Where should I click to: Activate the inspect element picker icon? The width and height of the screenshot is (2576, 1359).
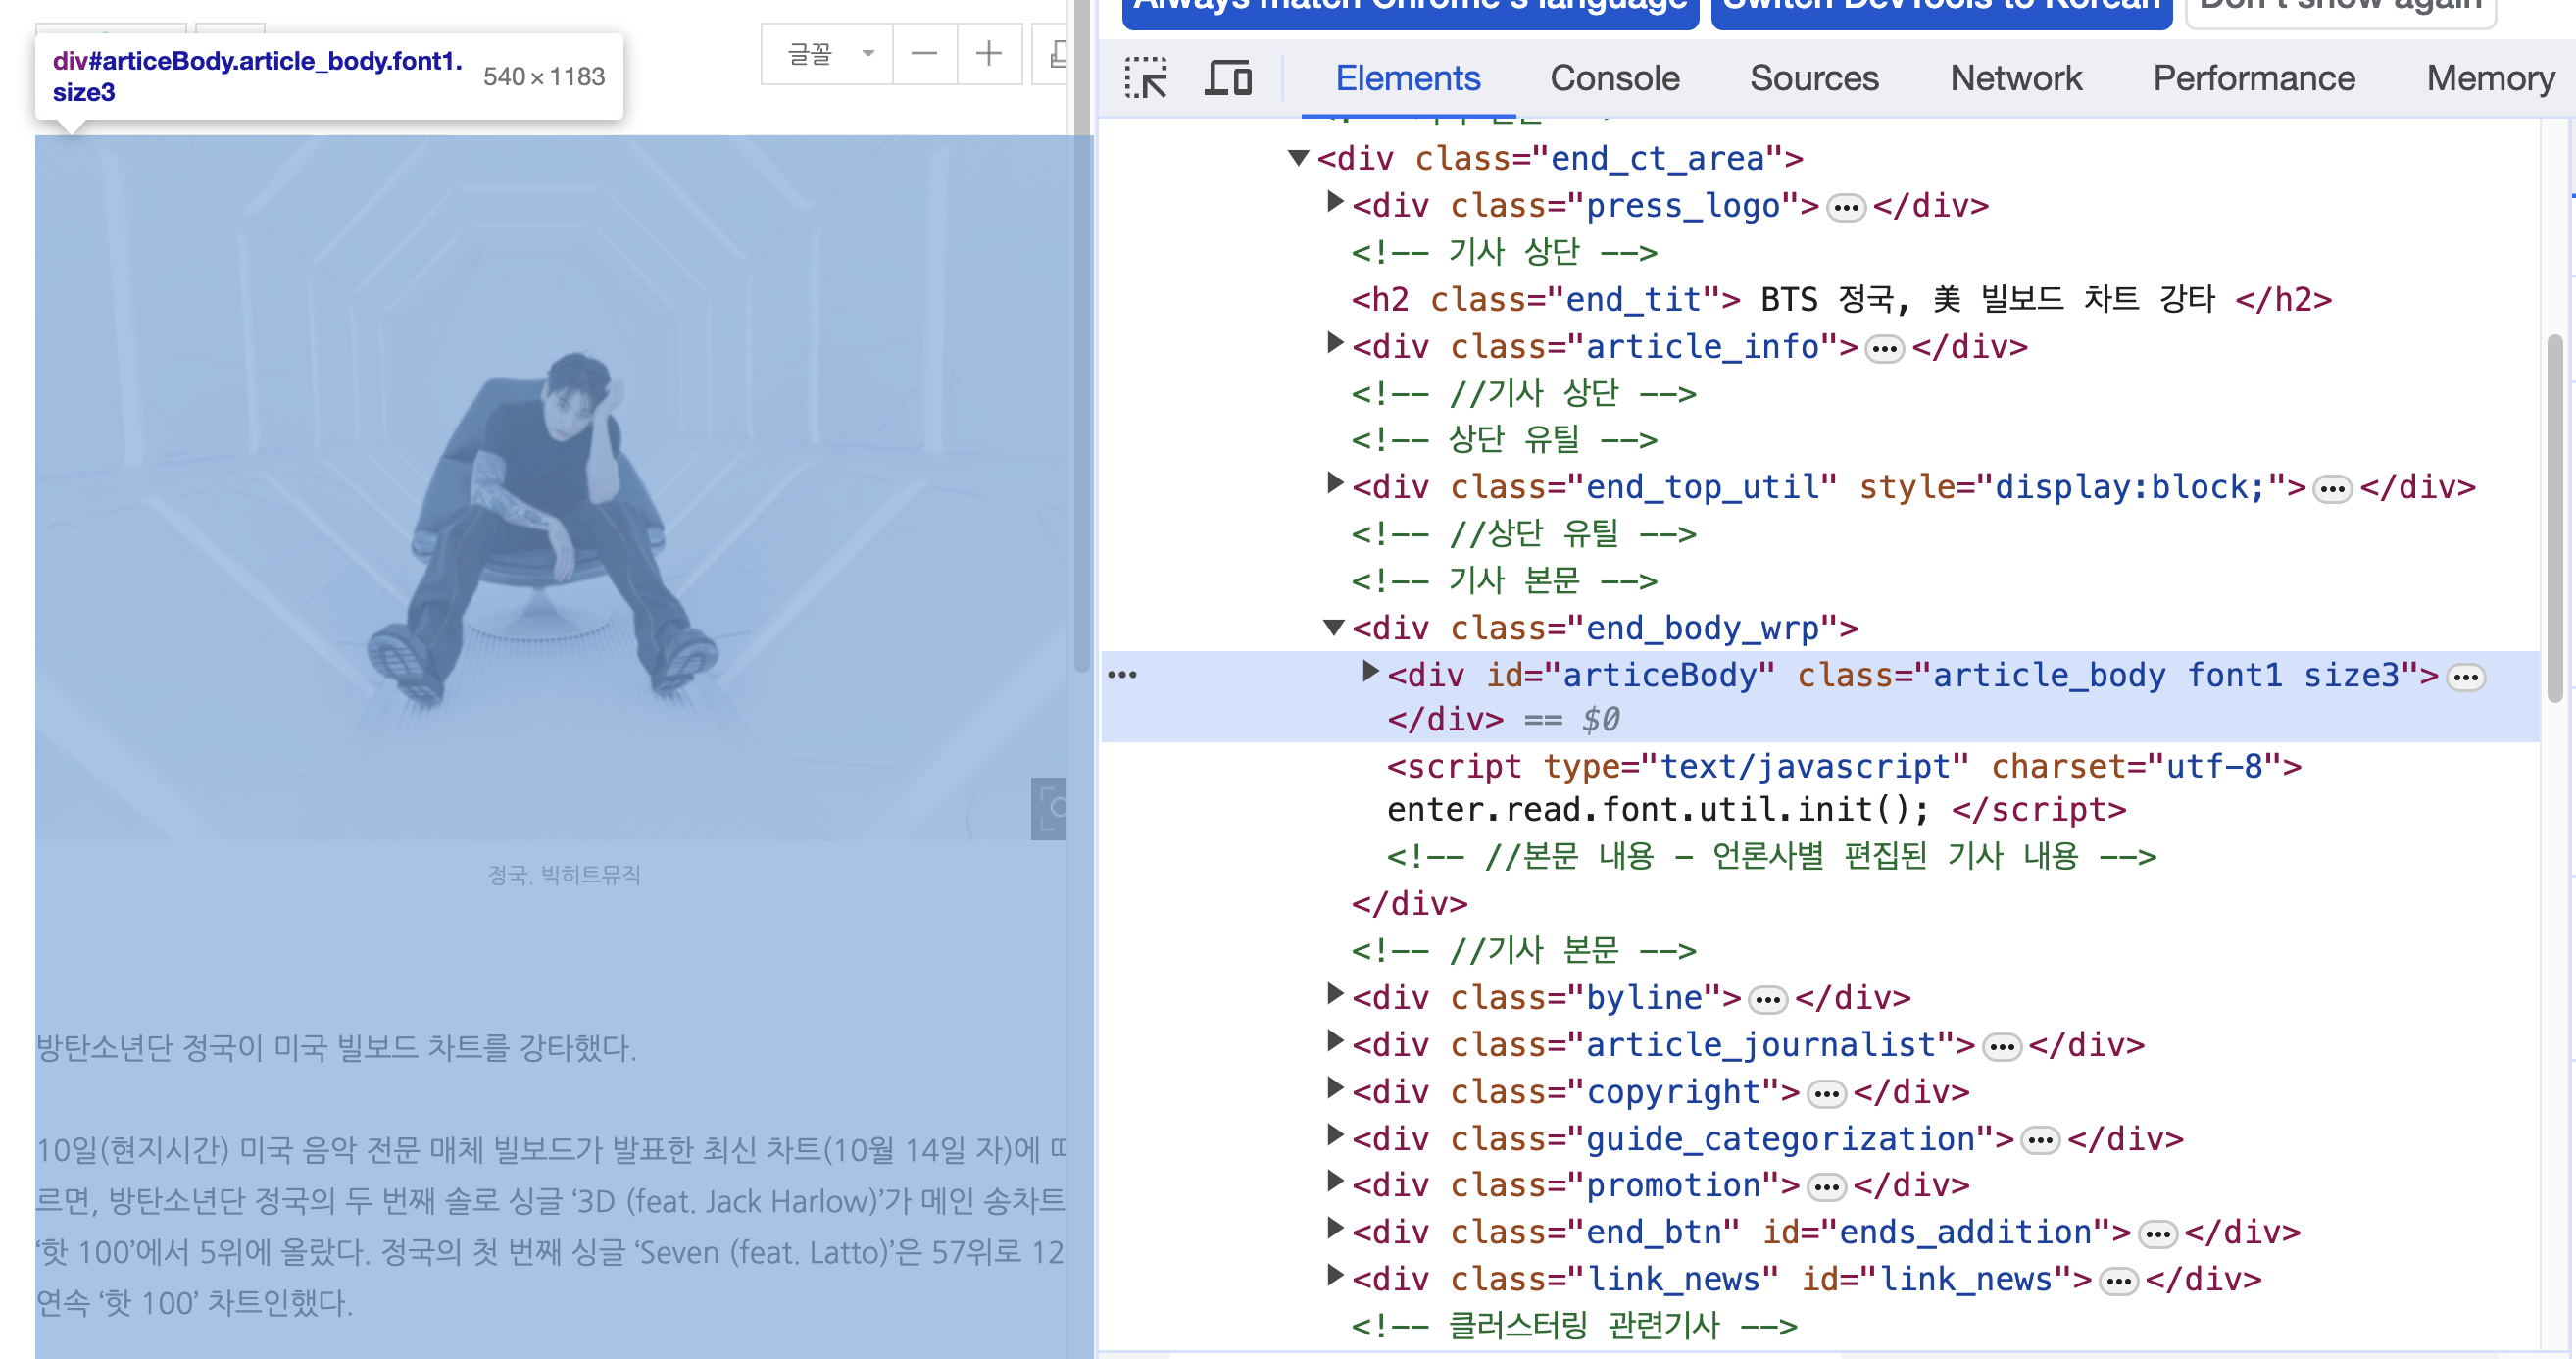point(1145,78)
